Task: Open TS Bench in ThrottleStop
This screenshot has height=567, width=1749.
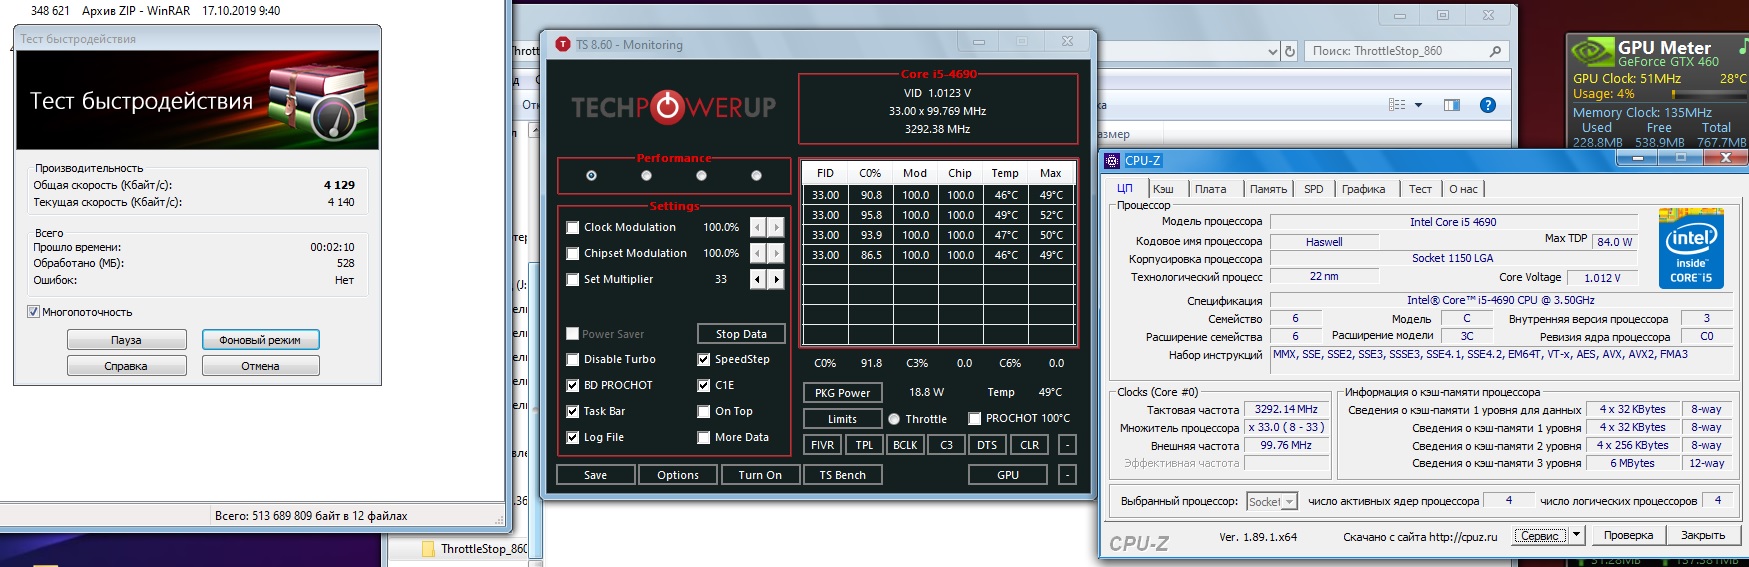Action: tap(843, 475)
